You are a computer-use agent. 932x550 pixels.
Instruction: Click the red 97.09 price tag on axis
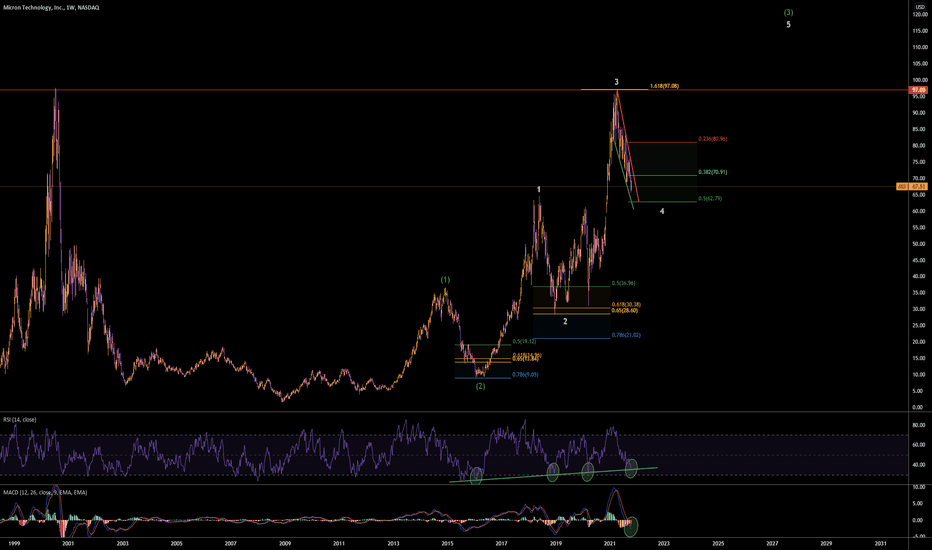coord(918,90)
